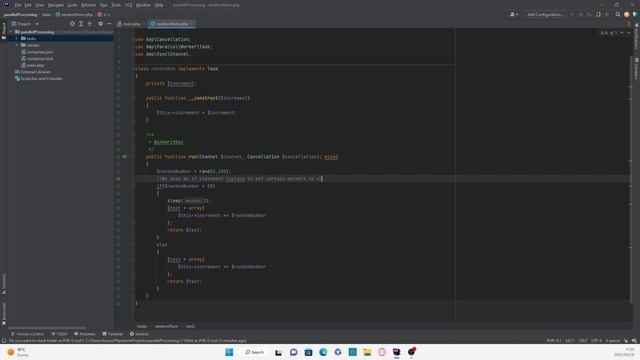Click the Run play icon in toolbar
The width and height of the screenshot is (640, 360).
572,14
